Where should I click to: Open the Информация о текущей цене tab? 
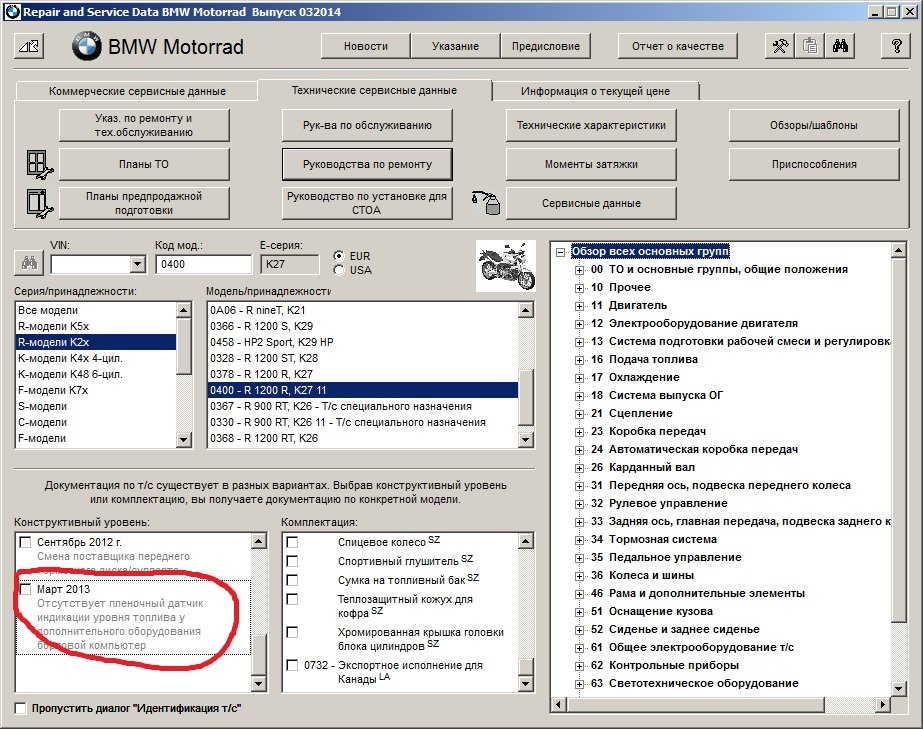pyautogui.click(x=595, y=91)
